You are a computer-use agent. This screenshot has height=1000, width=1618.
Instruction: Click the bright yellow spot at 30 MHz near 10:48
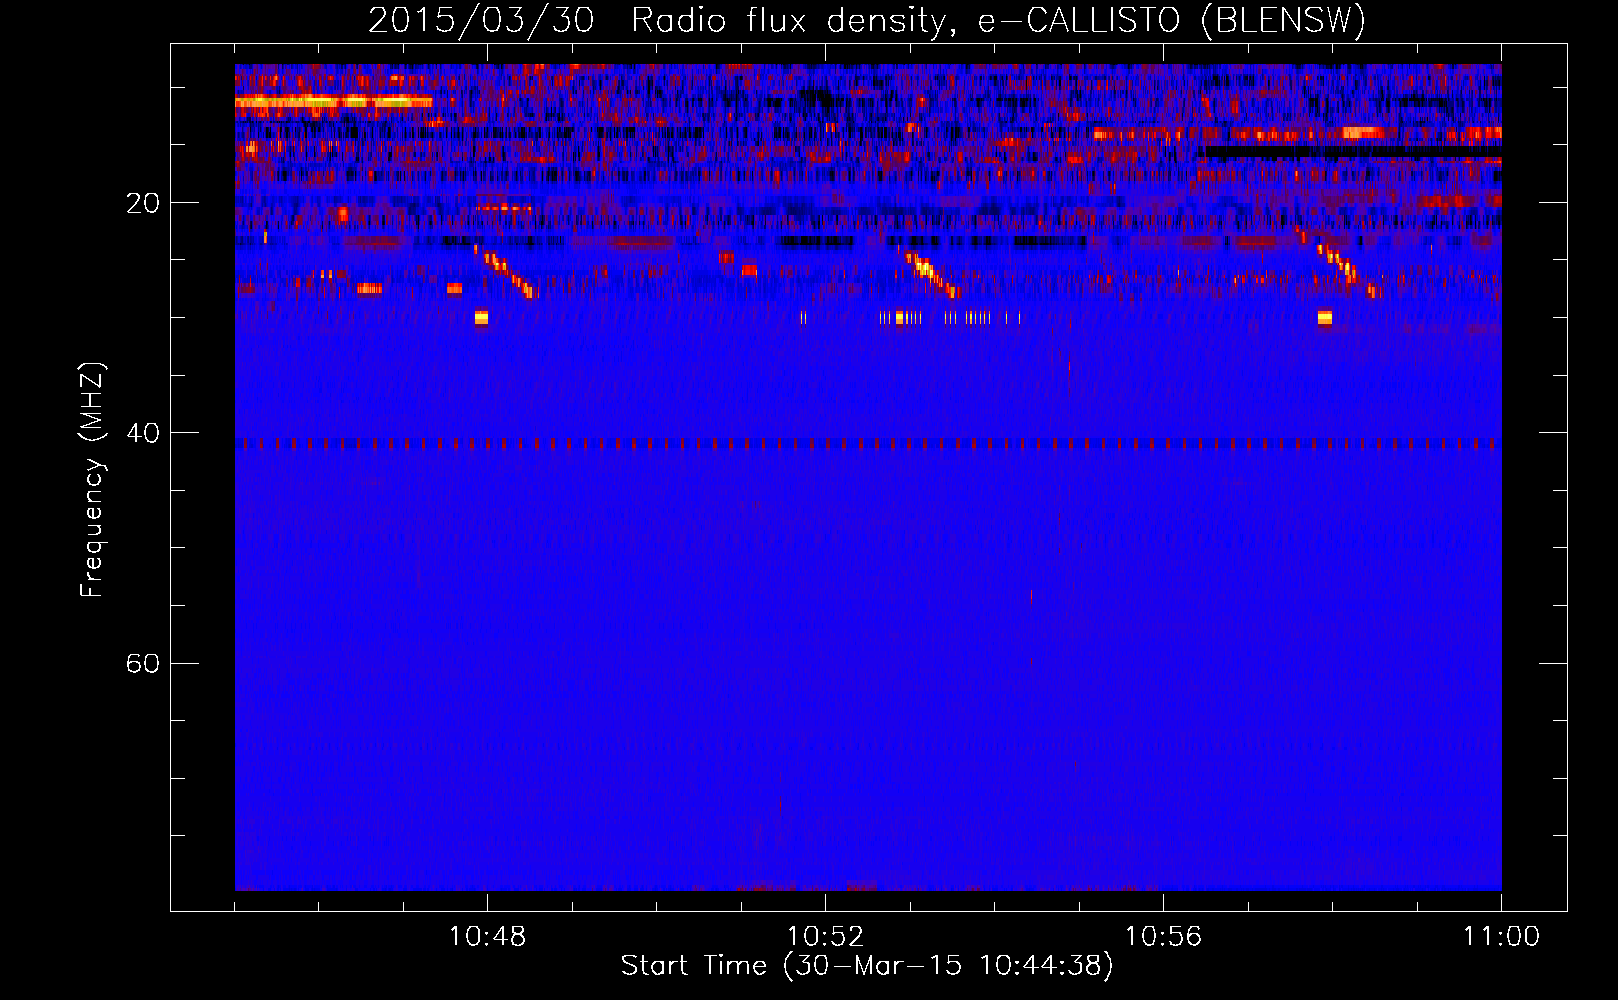(x=481, y=318)
